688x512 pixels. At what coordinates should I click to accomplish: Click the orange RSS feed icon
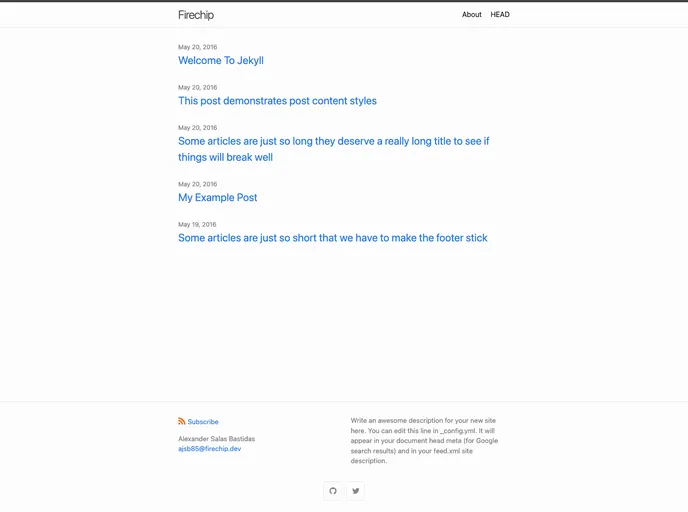pyautogui.click(x=182, y=422)
